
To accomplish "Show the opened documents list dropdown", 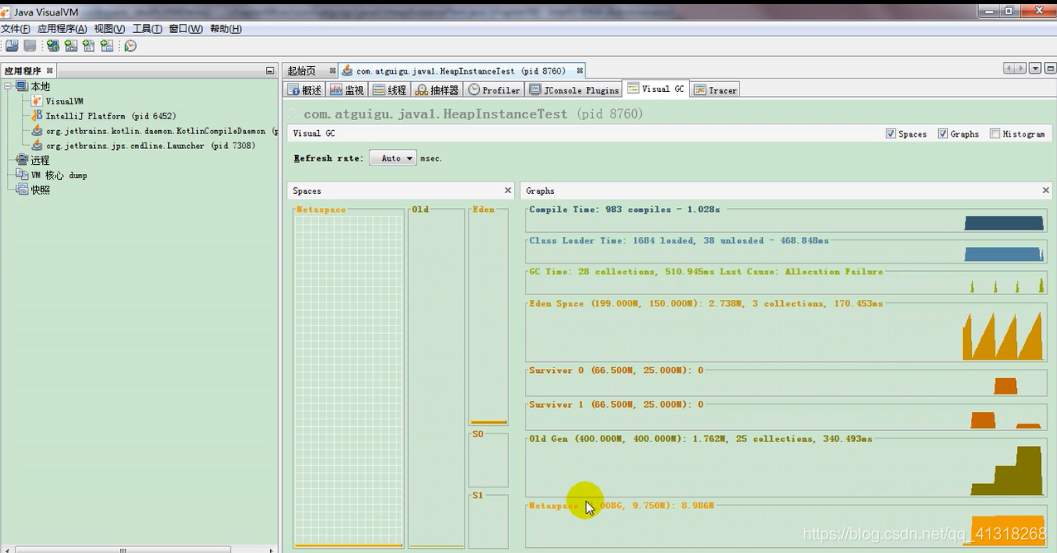I will point(1035,68).
